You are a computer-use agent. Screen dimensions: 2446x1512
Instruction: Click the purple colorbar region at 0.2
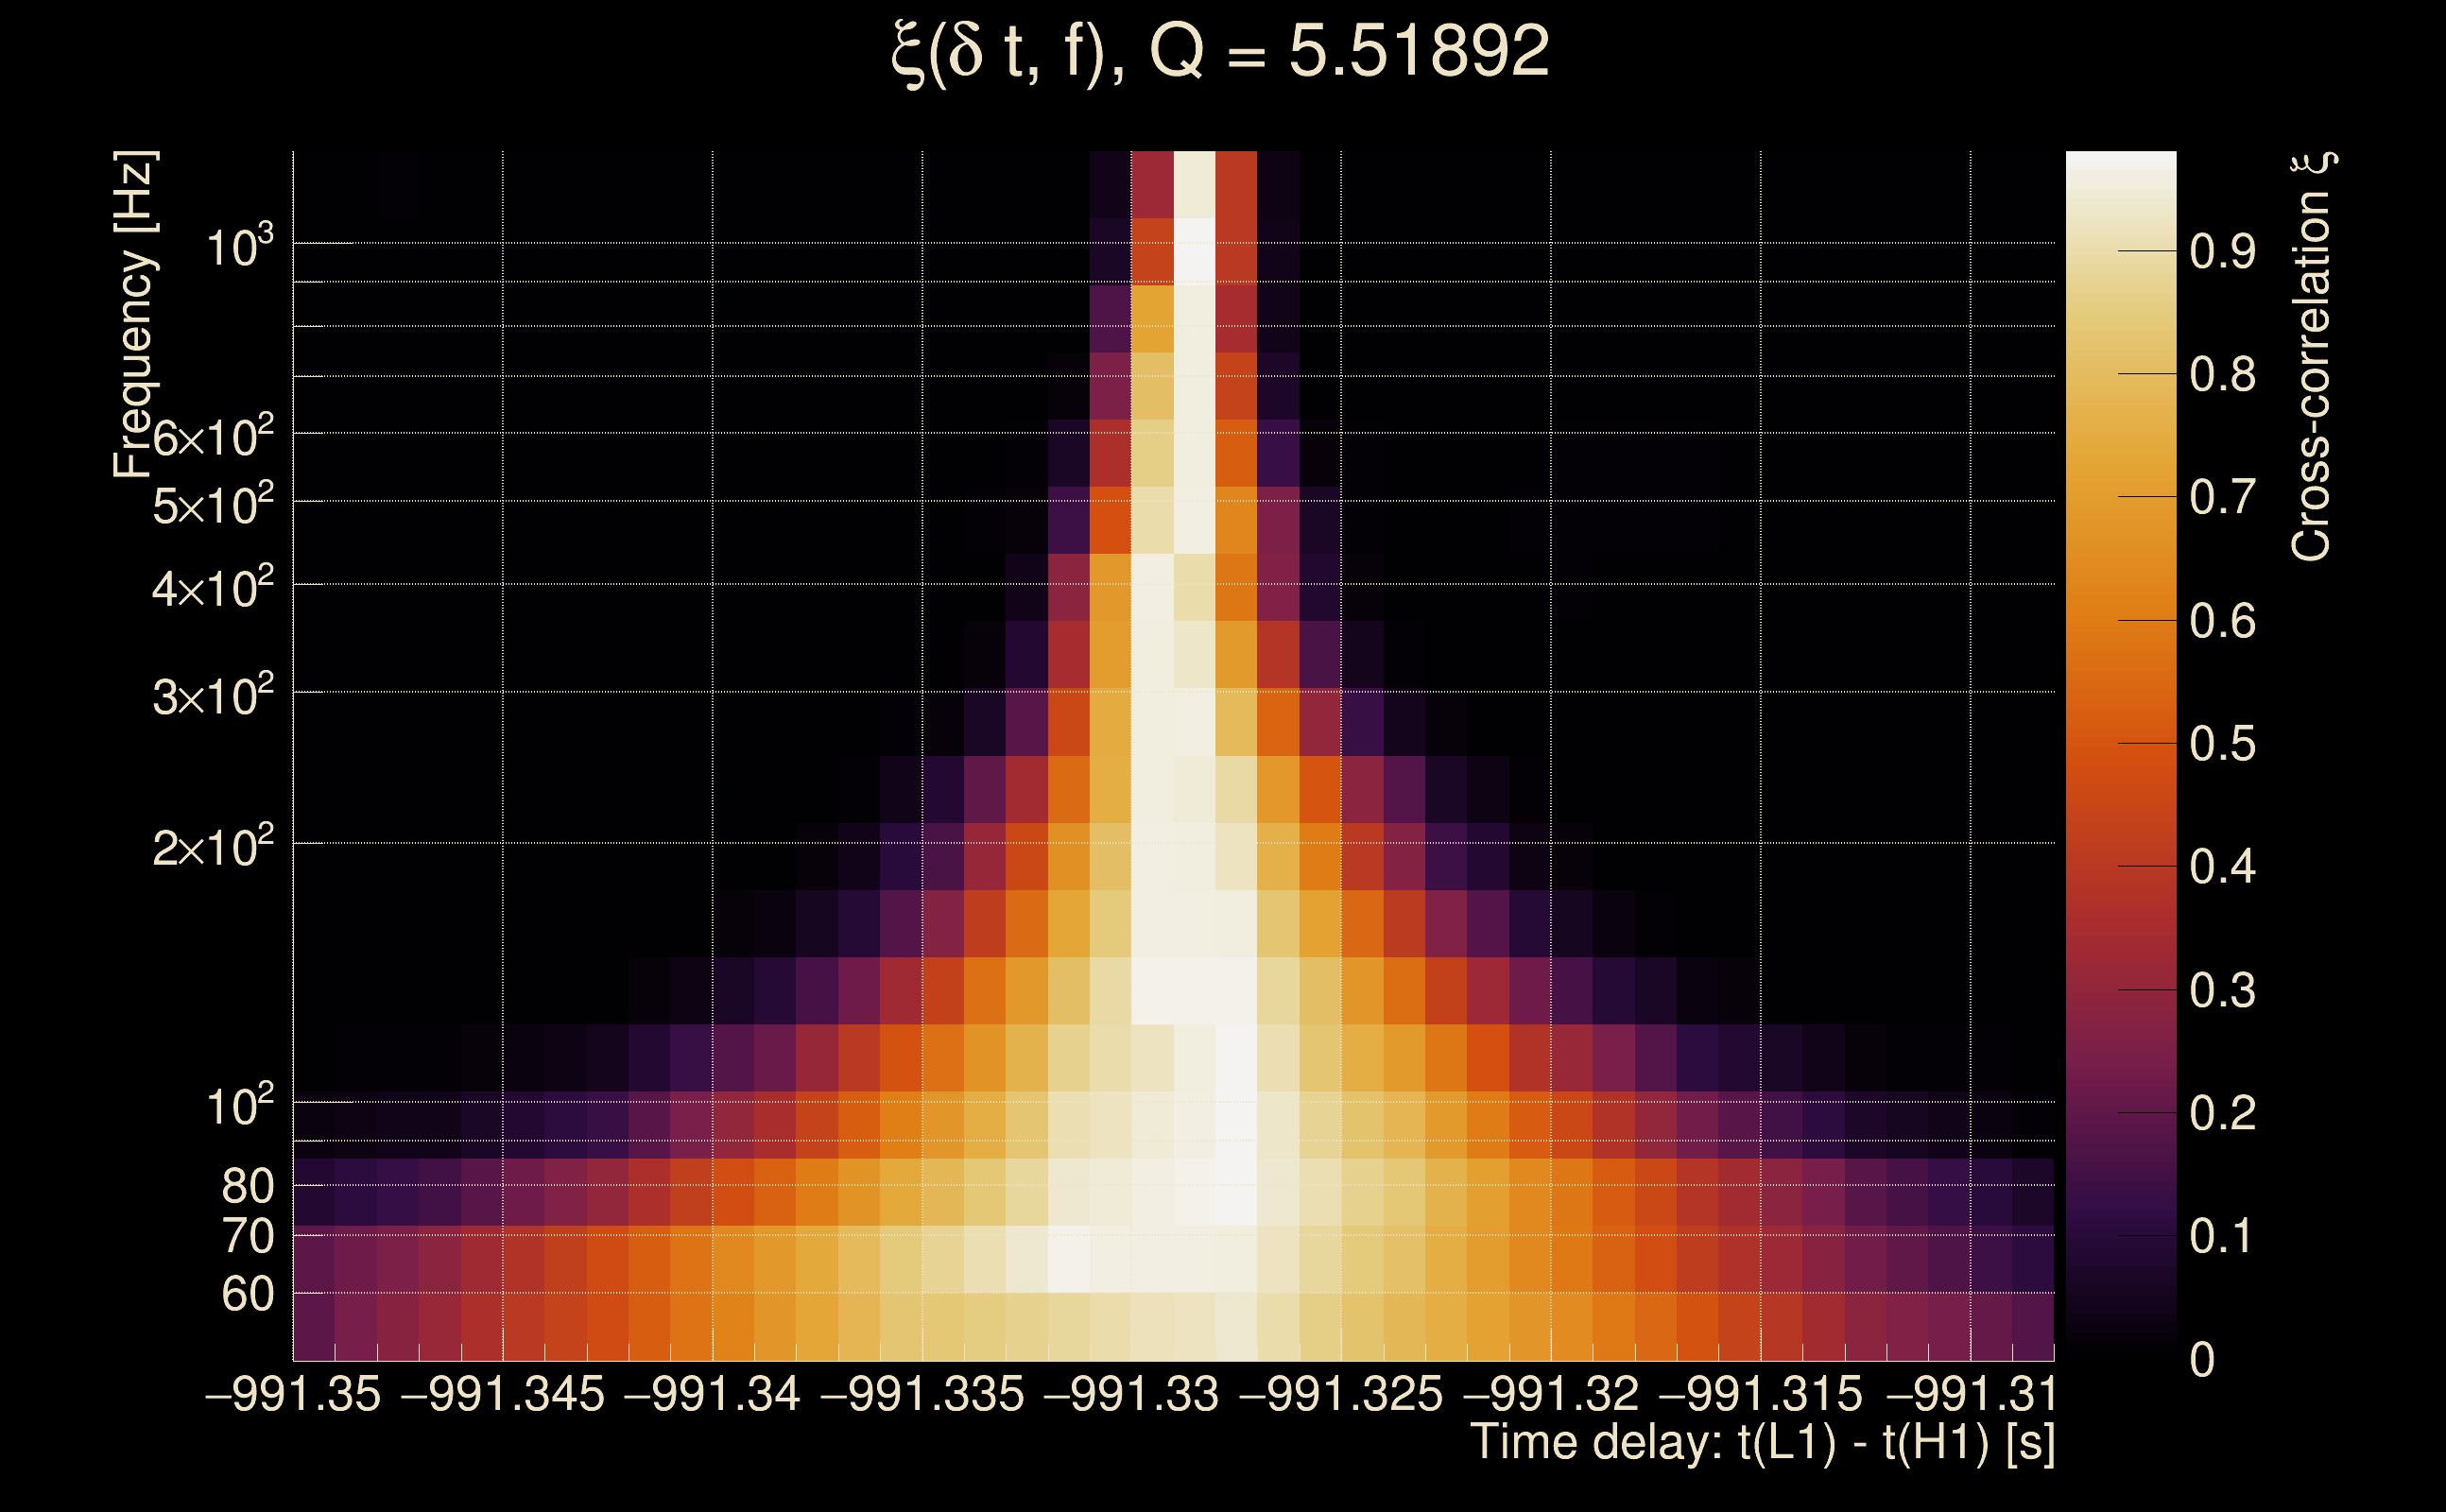(x=2120, y=1113)
